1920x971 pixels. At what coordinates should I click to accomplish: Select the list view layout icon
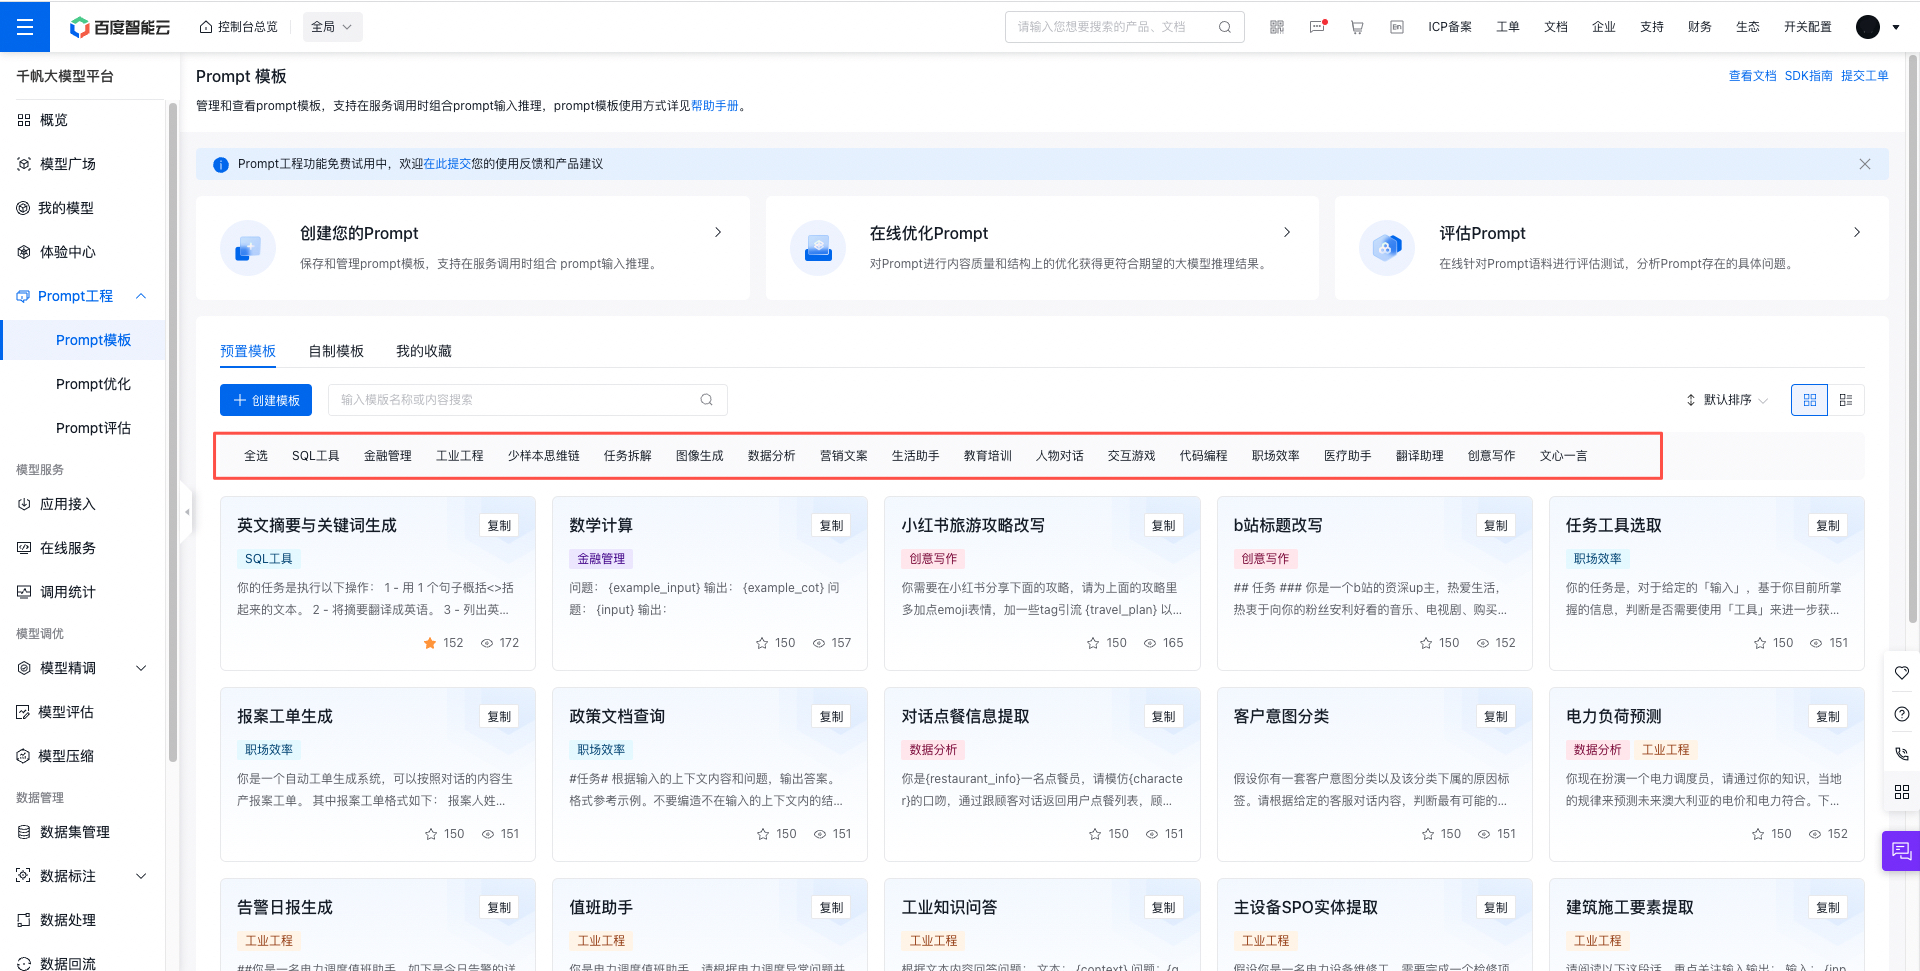click(1847, 399)
